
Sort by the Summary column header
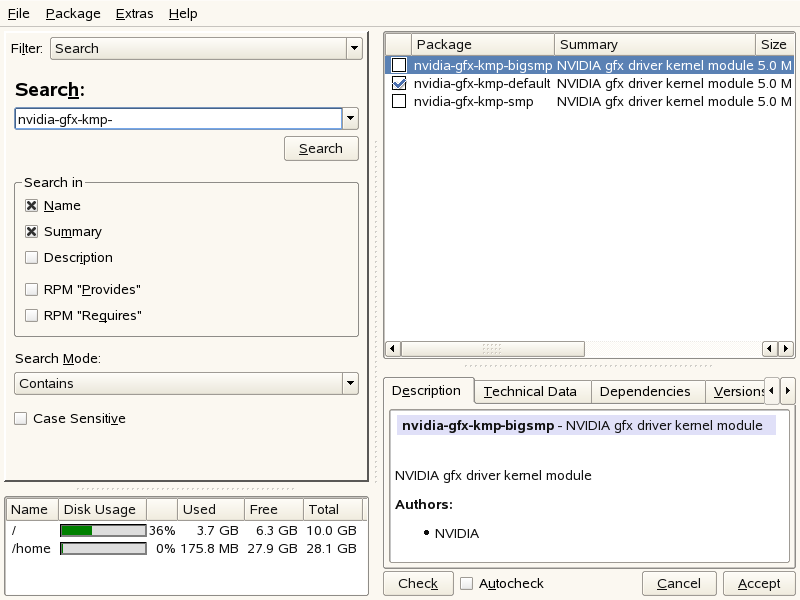coord(655,44)
